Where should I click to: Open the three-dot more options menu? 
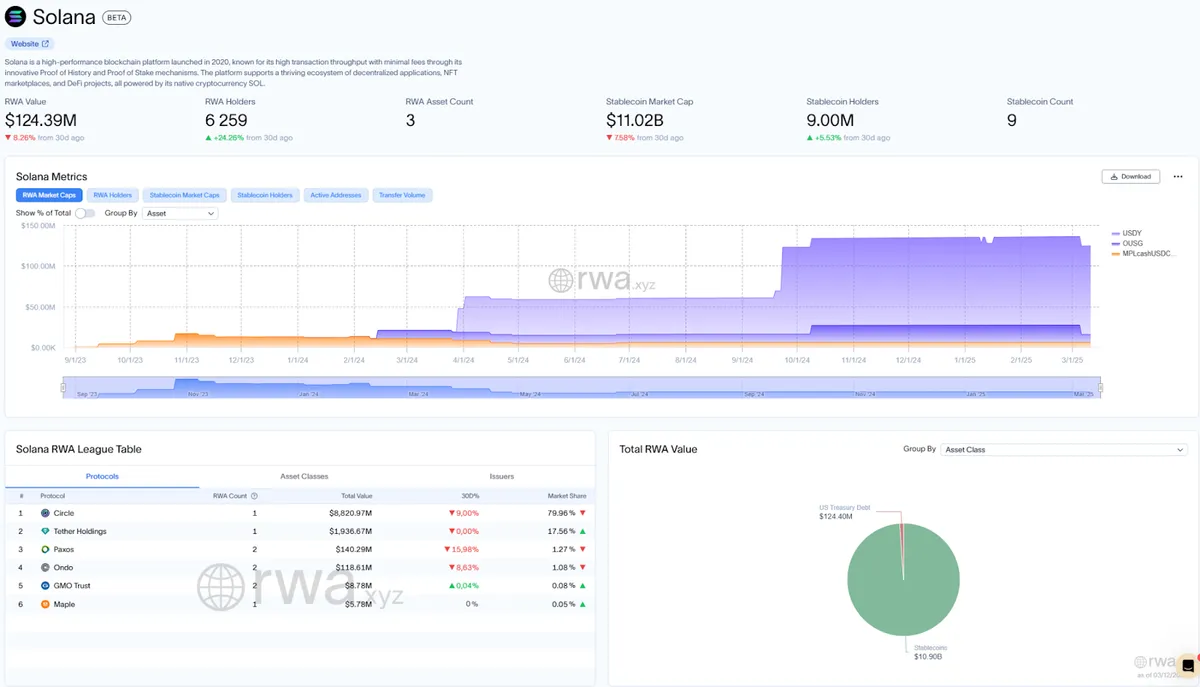coord(1177,176)
